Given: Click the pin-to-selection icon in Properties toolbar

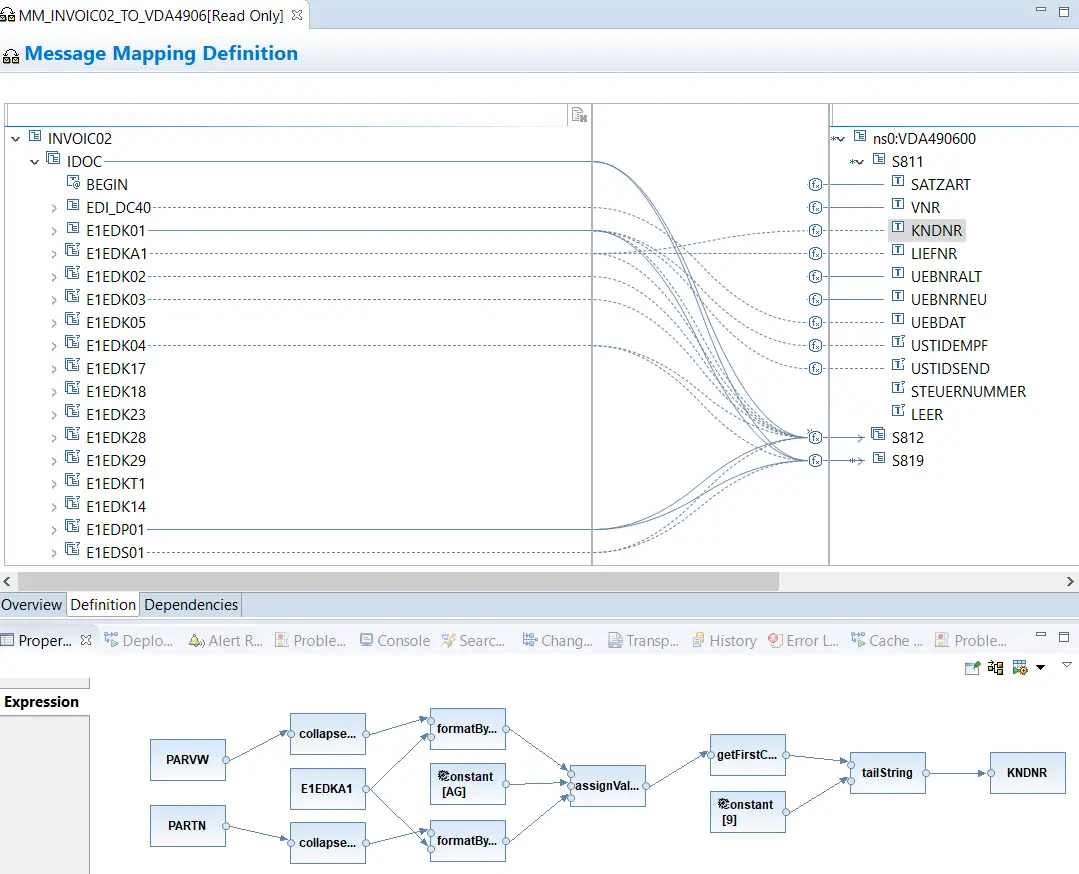Looking at the screenshot, I should point(972,668).
